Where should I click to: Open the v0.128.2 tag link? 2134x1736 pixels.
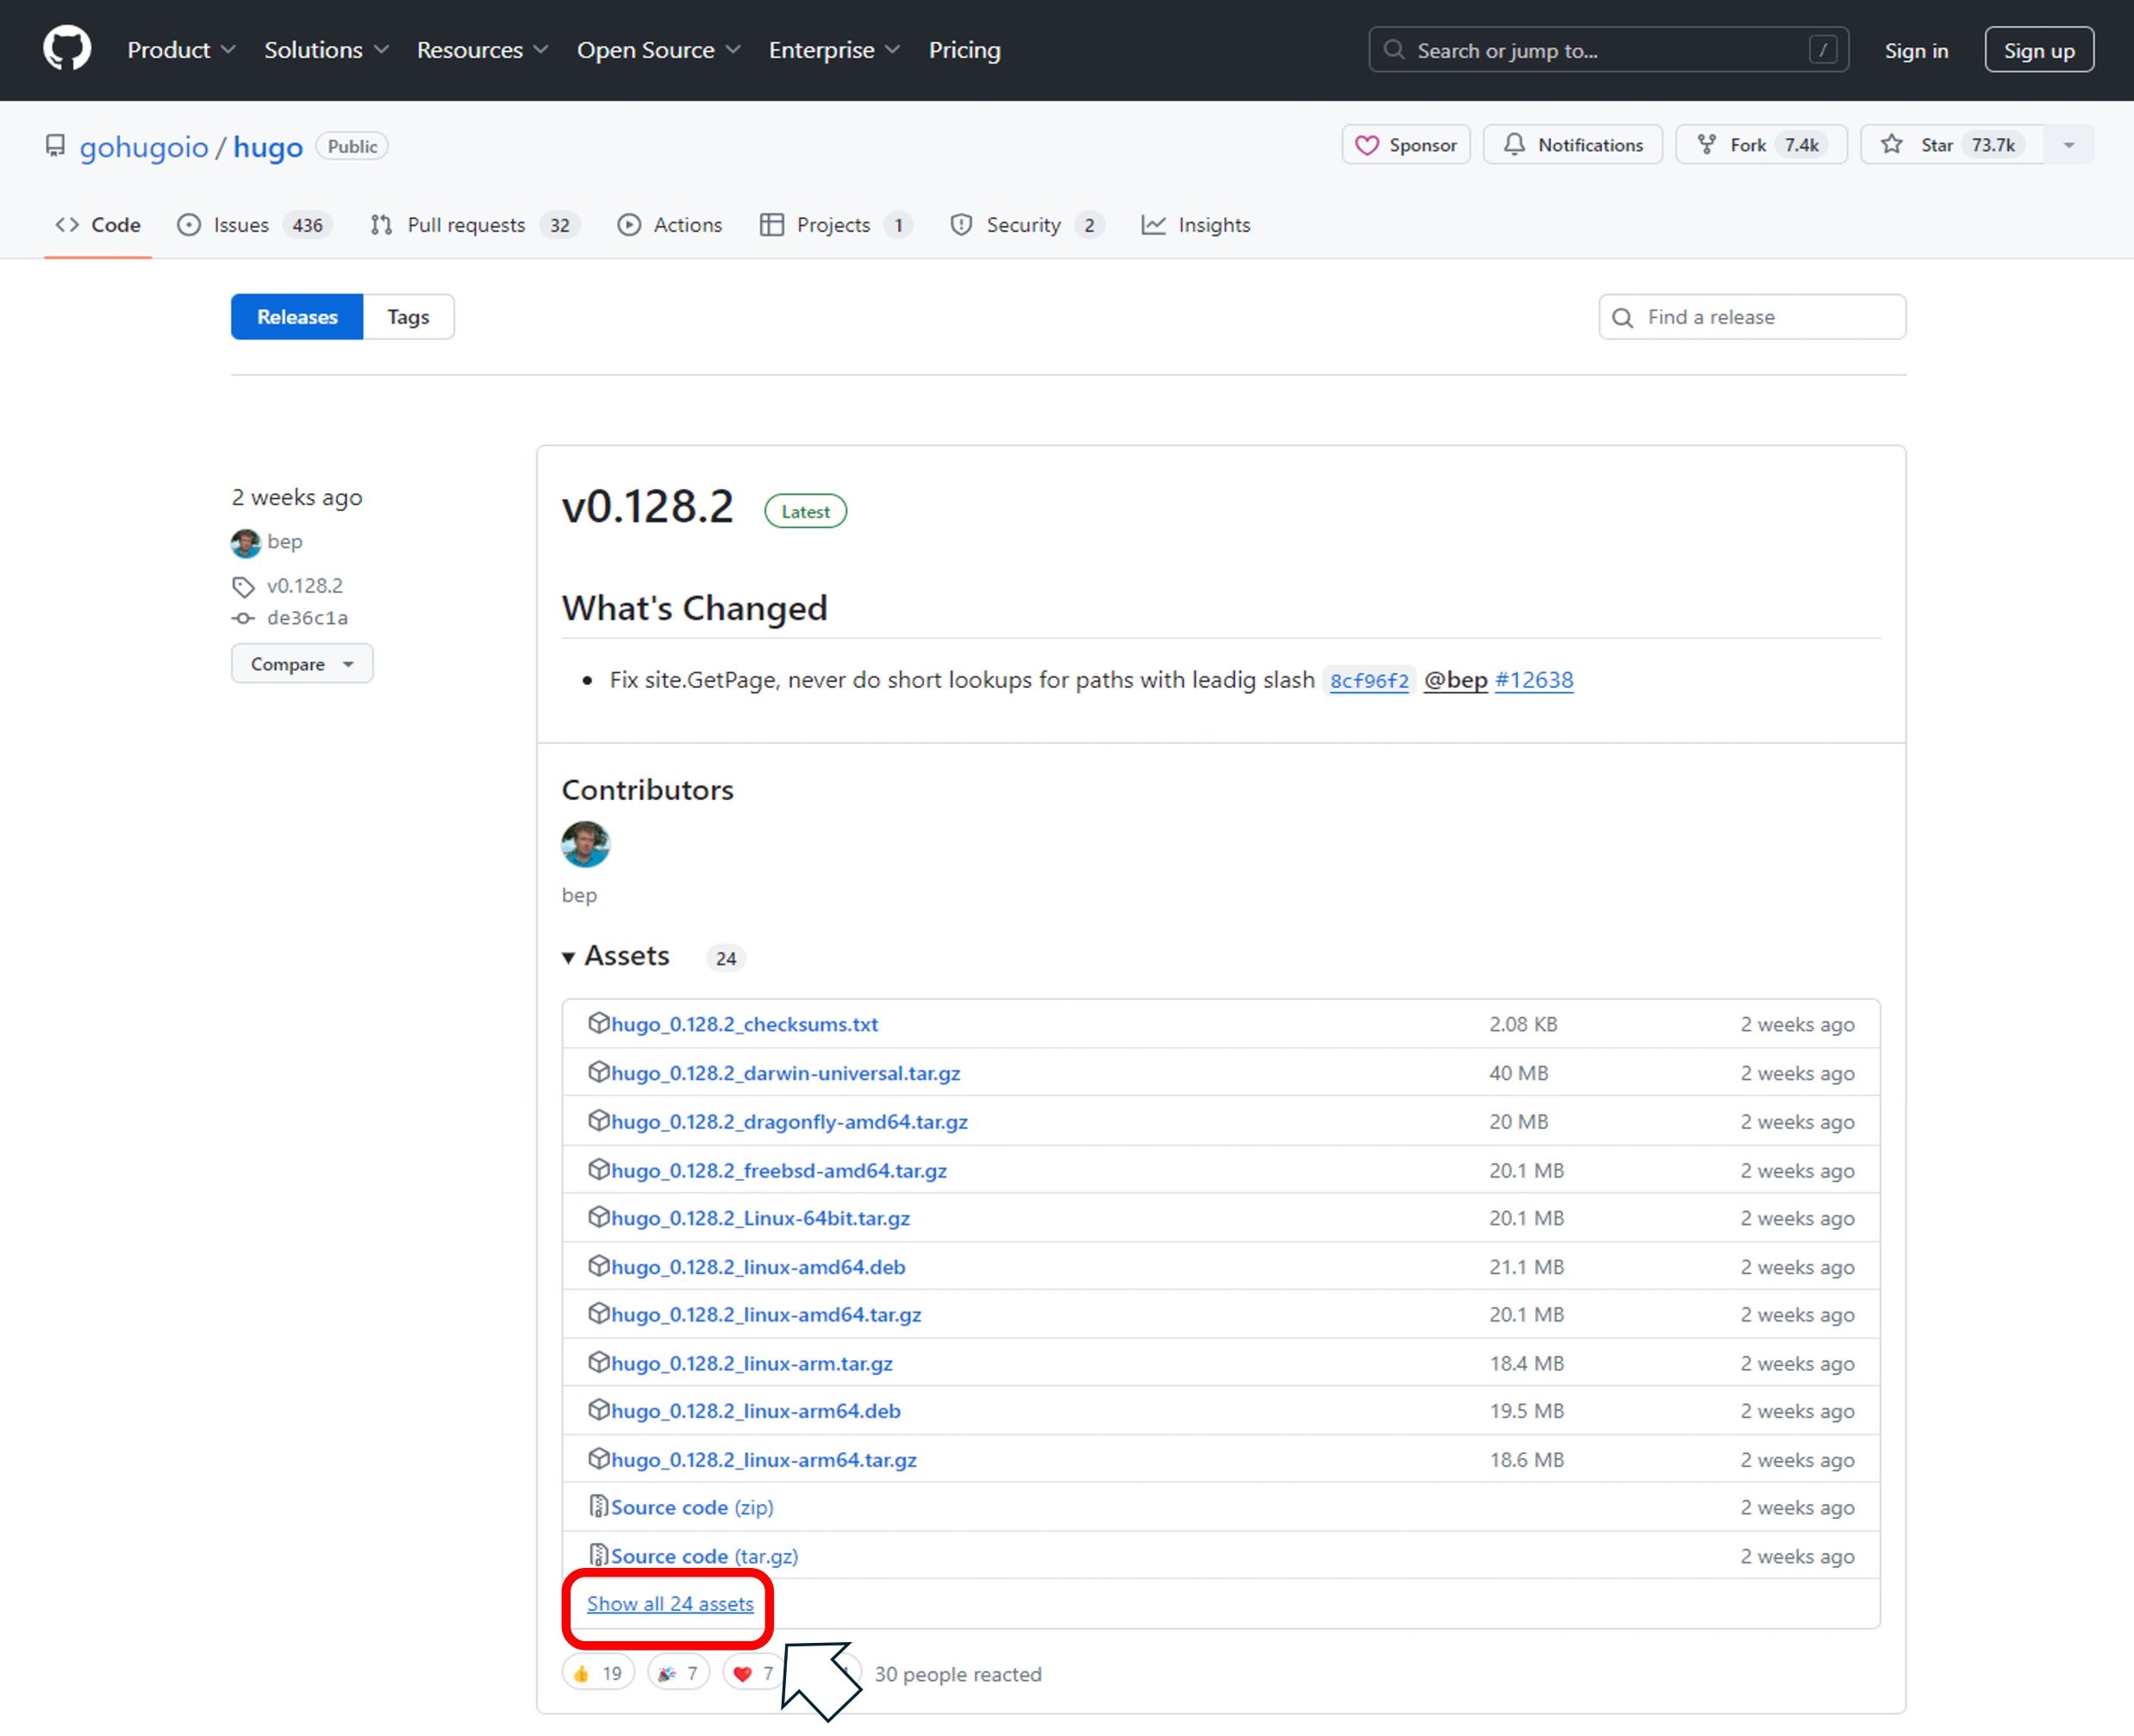(304, 586)
